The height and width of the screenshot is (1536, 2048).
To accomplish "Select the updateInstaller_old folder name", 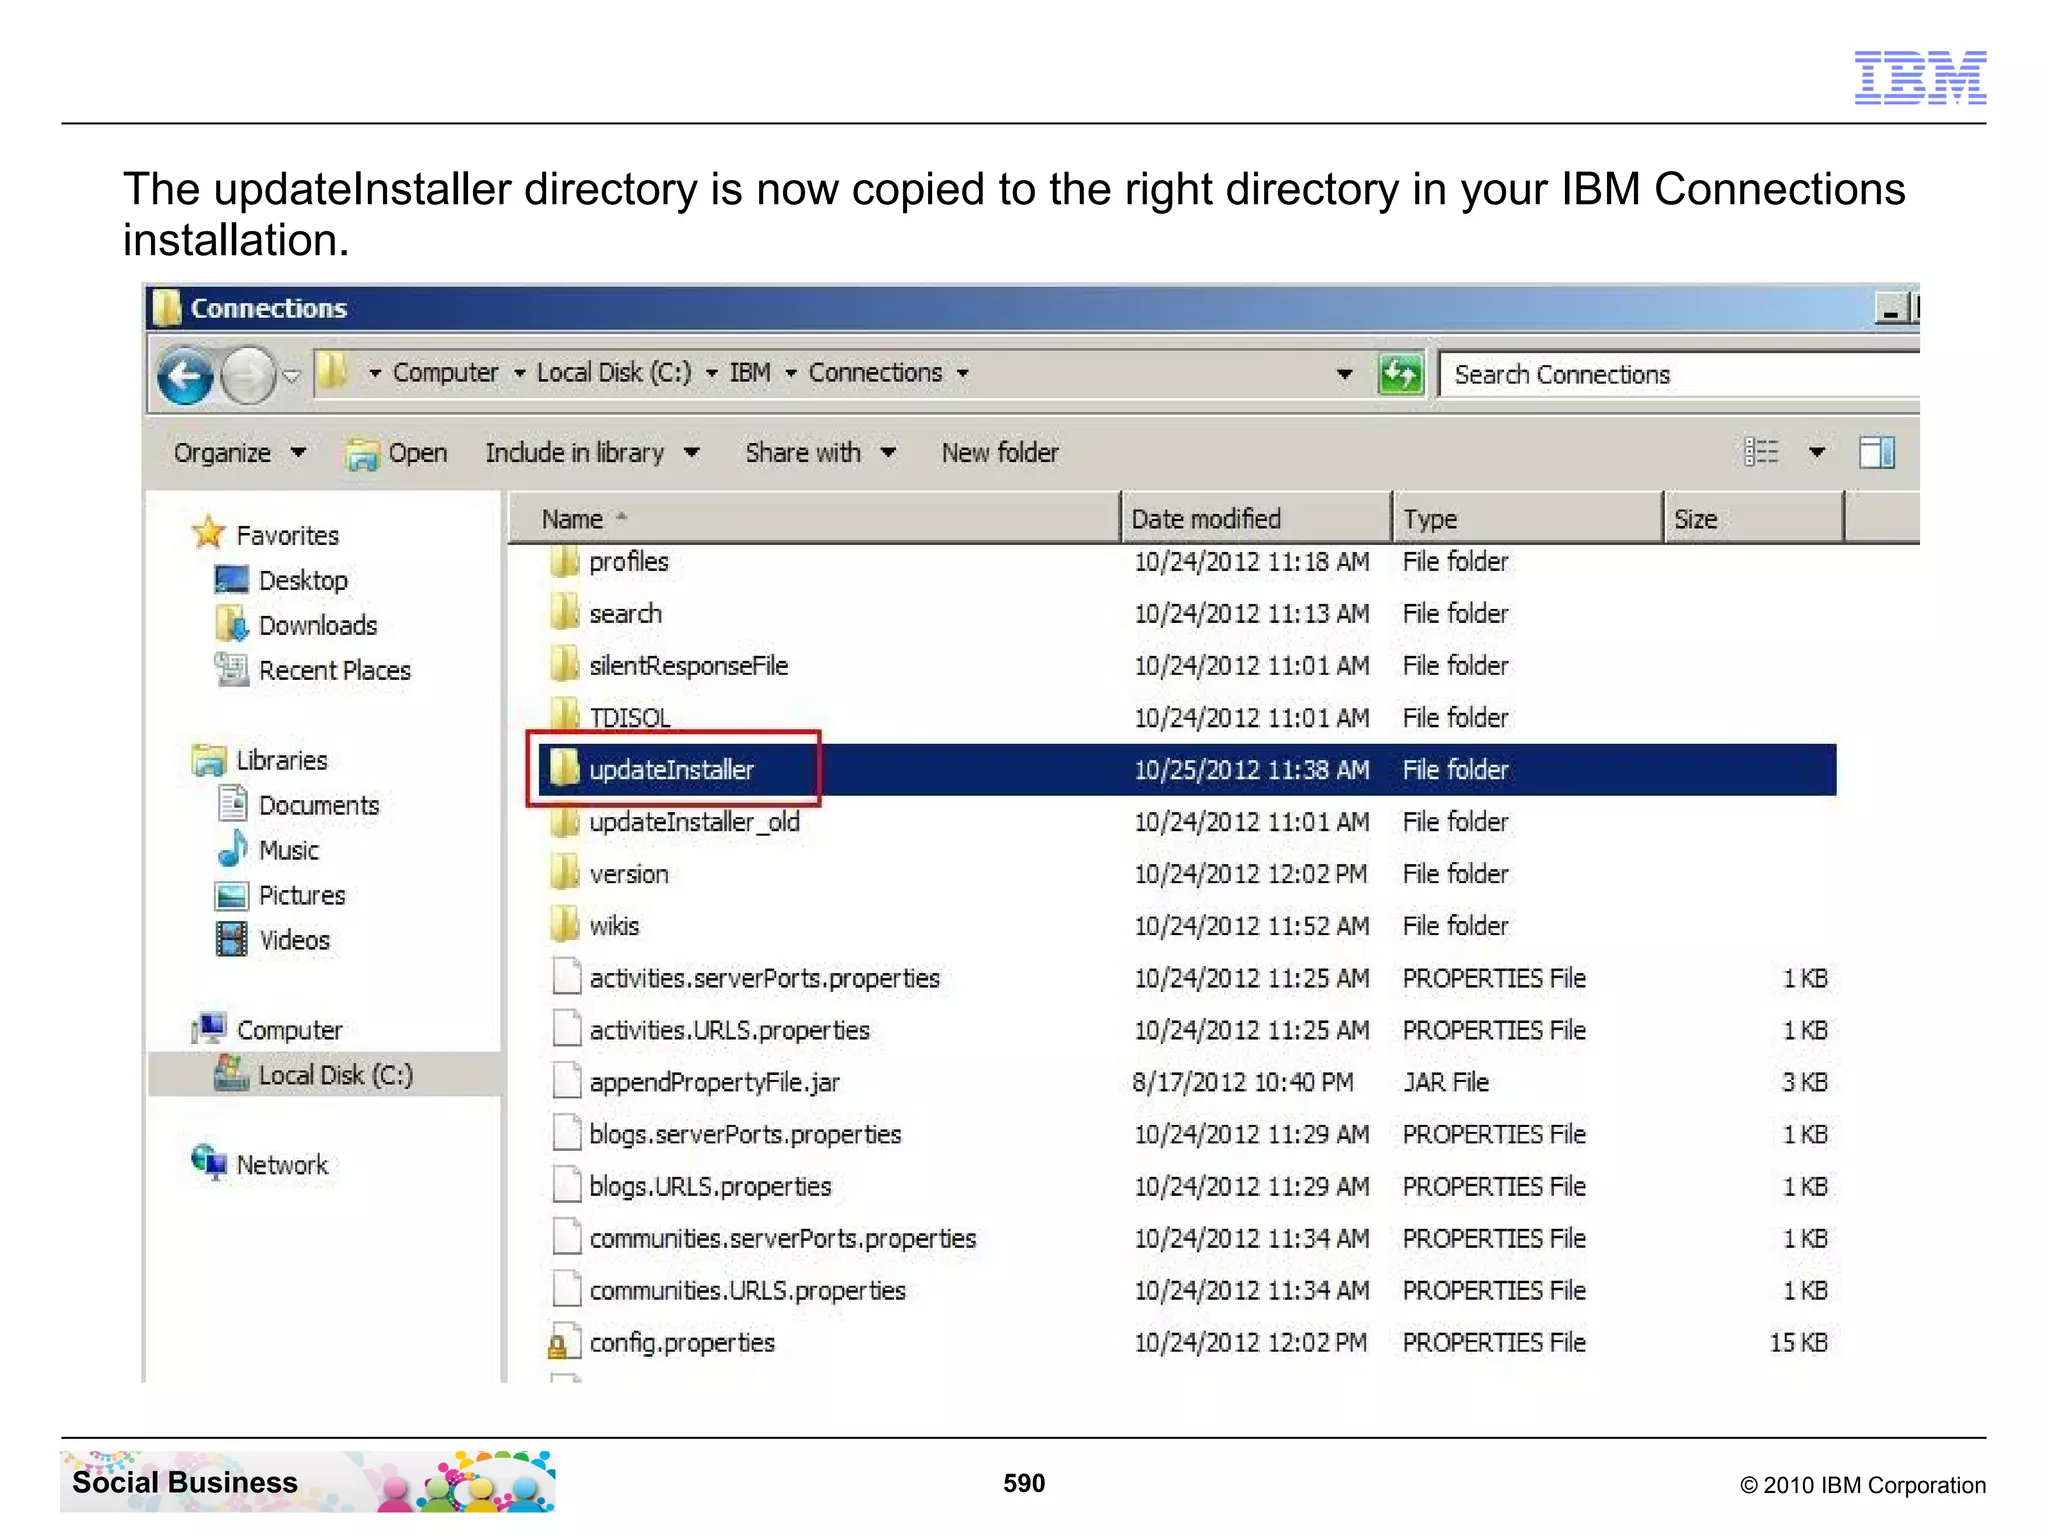I will pyautogui.click(x=694, y=823).
